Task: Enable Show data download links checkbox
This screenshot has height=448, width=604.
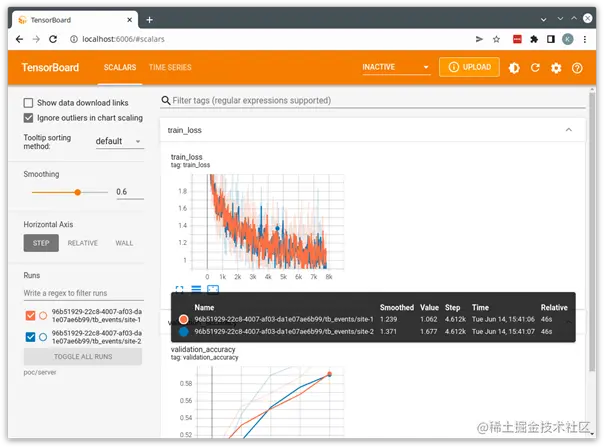Action: 28,103
